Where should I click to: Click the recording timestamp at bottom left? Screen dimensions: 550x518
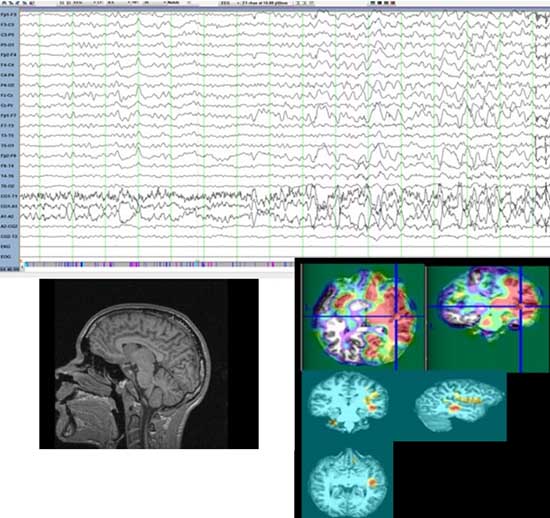(x=9, y=269)
